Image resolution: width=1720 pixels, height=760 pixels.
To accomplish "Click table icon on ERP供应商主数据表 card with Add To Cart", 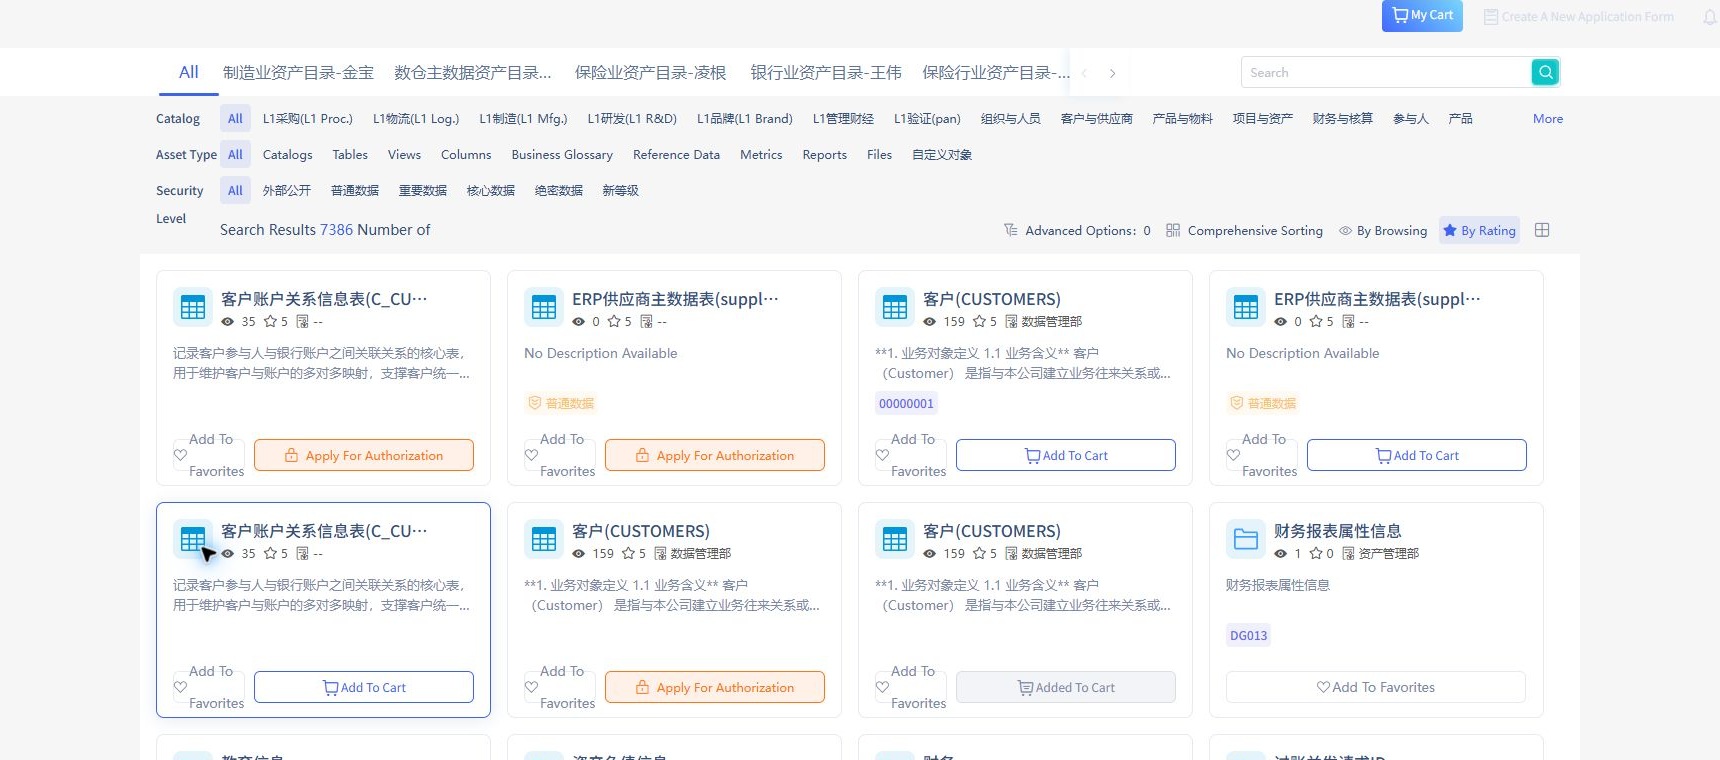I will click(x=1246, y=307).
